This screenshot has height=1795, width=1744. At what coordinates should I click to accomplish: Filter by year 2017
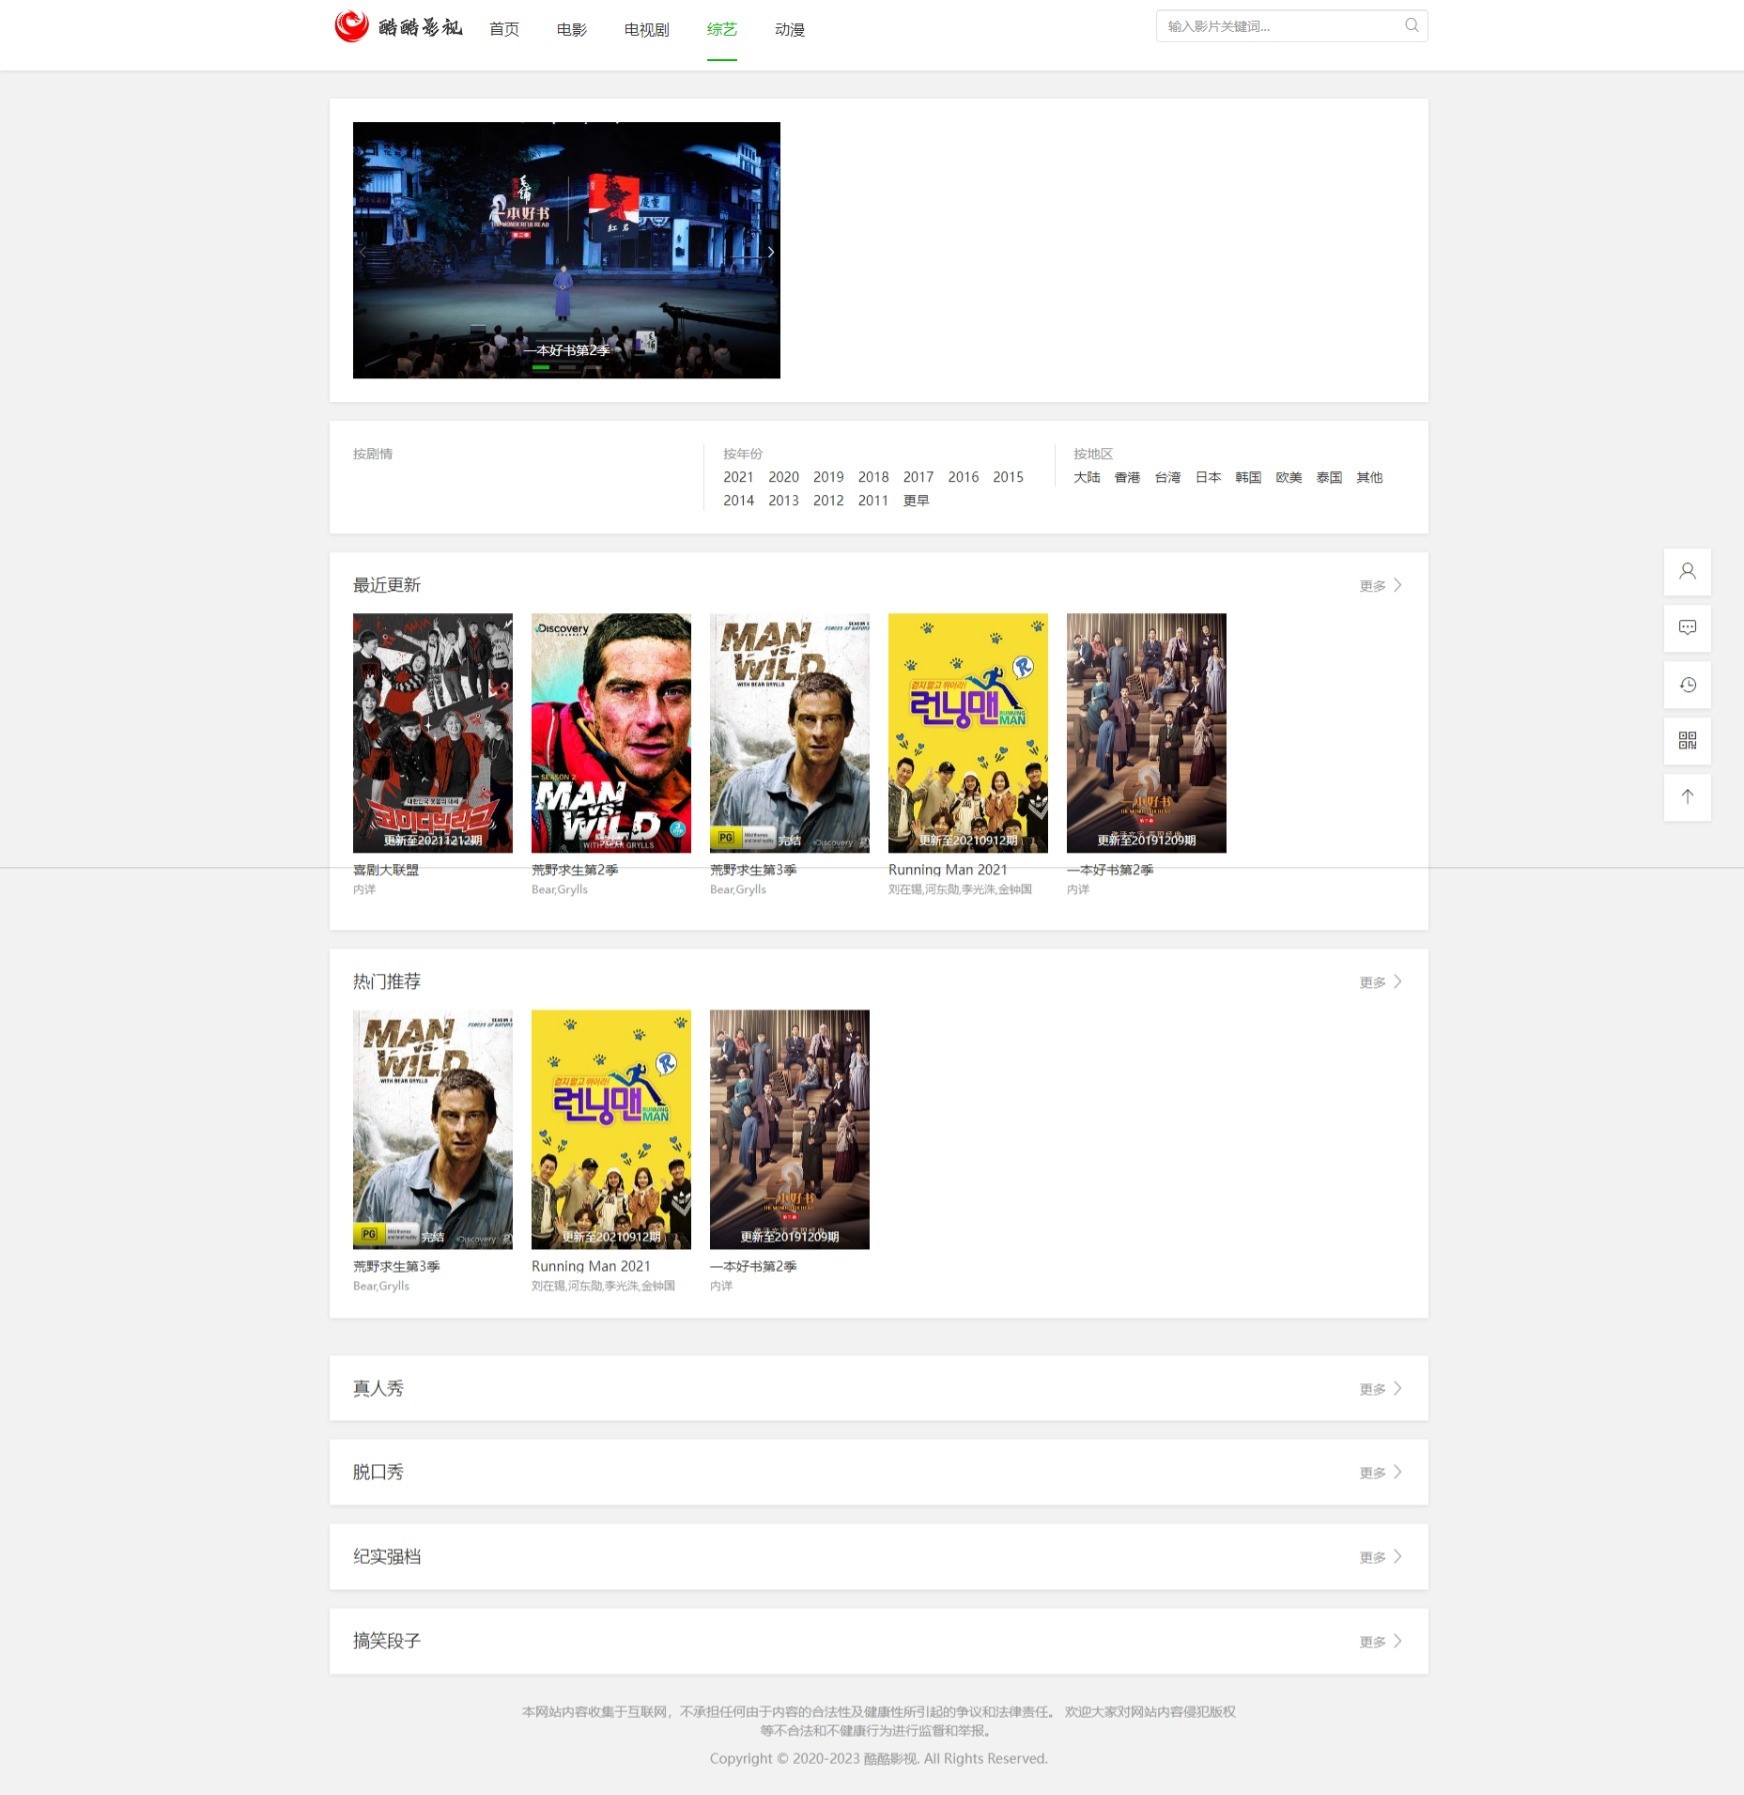pos(918,477)
